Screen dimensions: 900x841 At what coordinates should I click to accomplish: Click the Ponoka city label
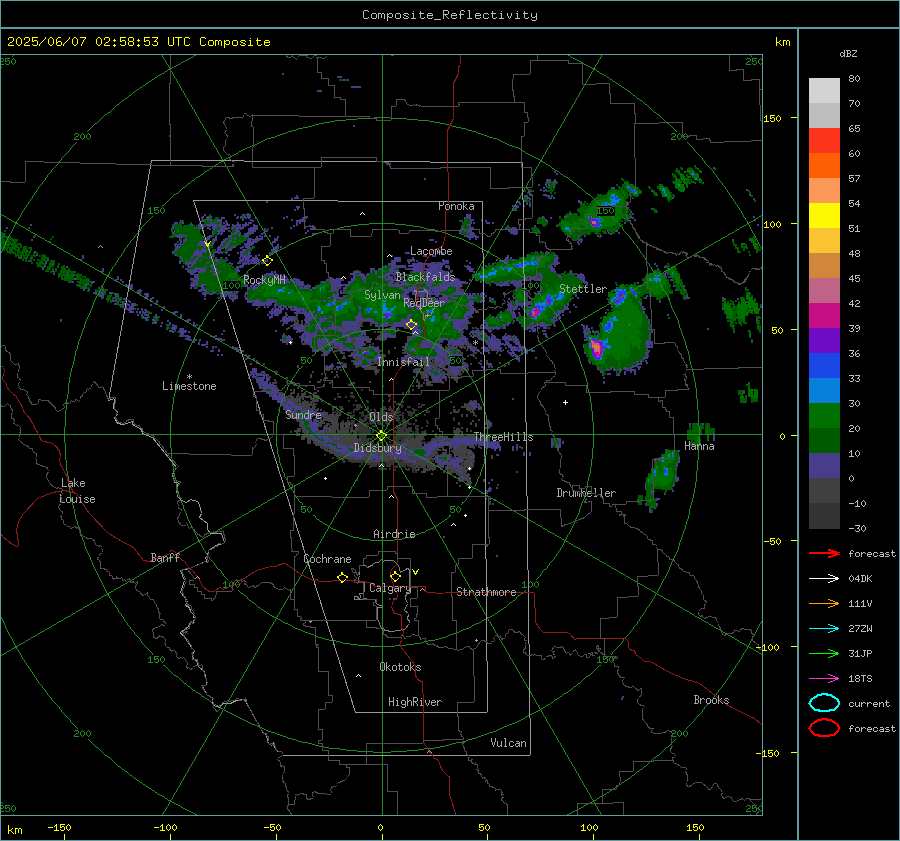tap(456, 206)
